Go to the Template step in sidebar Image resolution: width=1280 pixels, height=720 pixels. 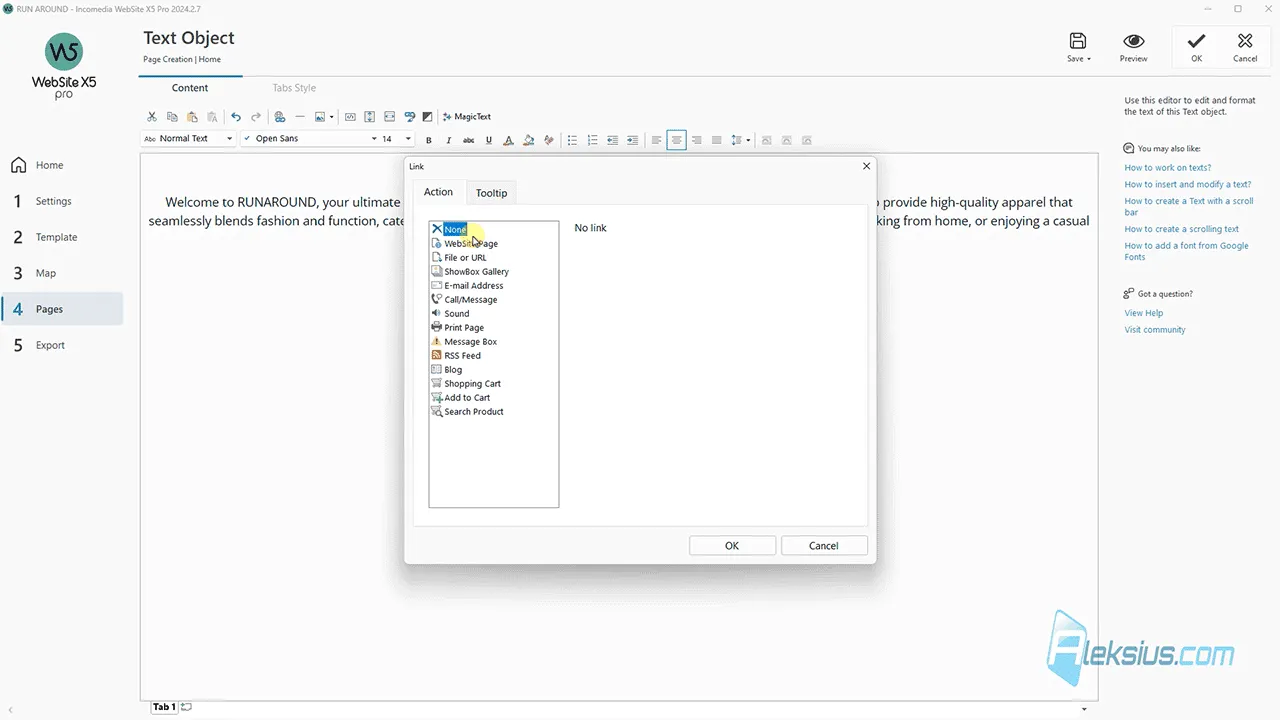(x=62, y=237)
